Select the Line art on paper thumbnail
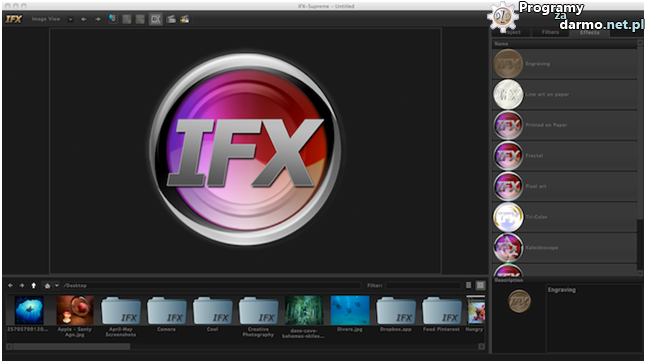The height and width of the screenshot is (363, 646). pyautogui.click(x=508, y=94)
